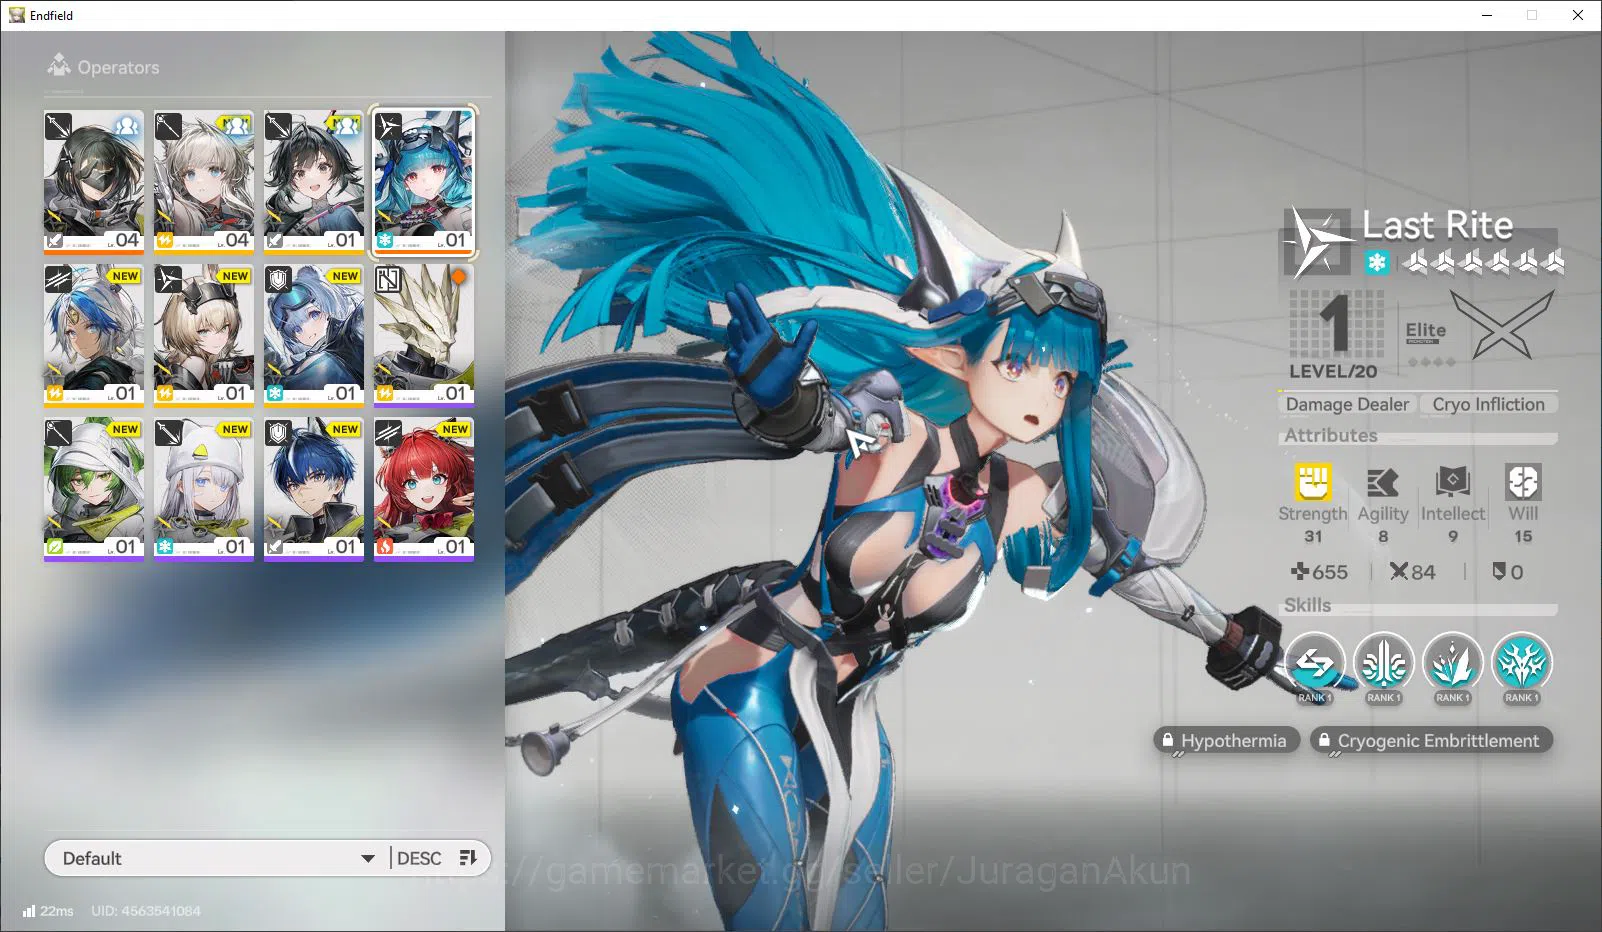This screenshot has height=932, width=1602.
Task: Select the silver-haired Lv.04 operator card
Action: [x=204, y=182]
